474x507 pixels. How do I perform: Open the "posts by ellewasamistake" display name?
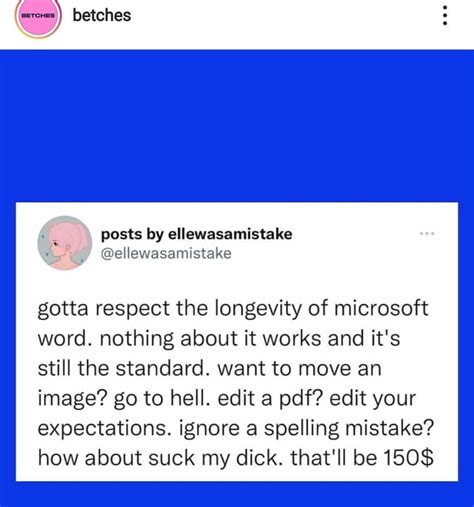pyautogui.click(x=197, y=234)
